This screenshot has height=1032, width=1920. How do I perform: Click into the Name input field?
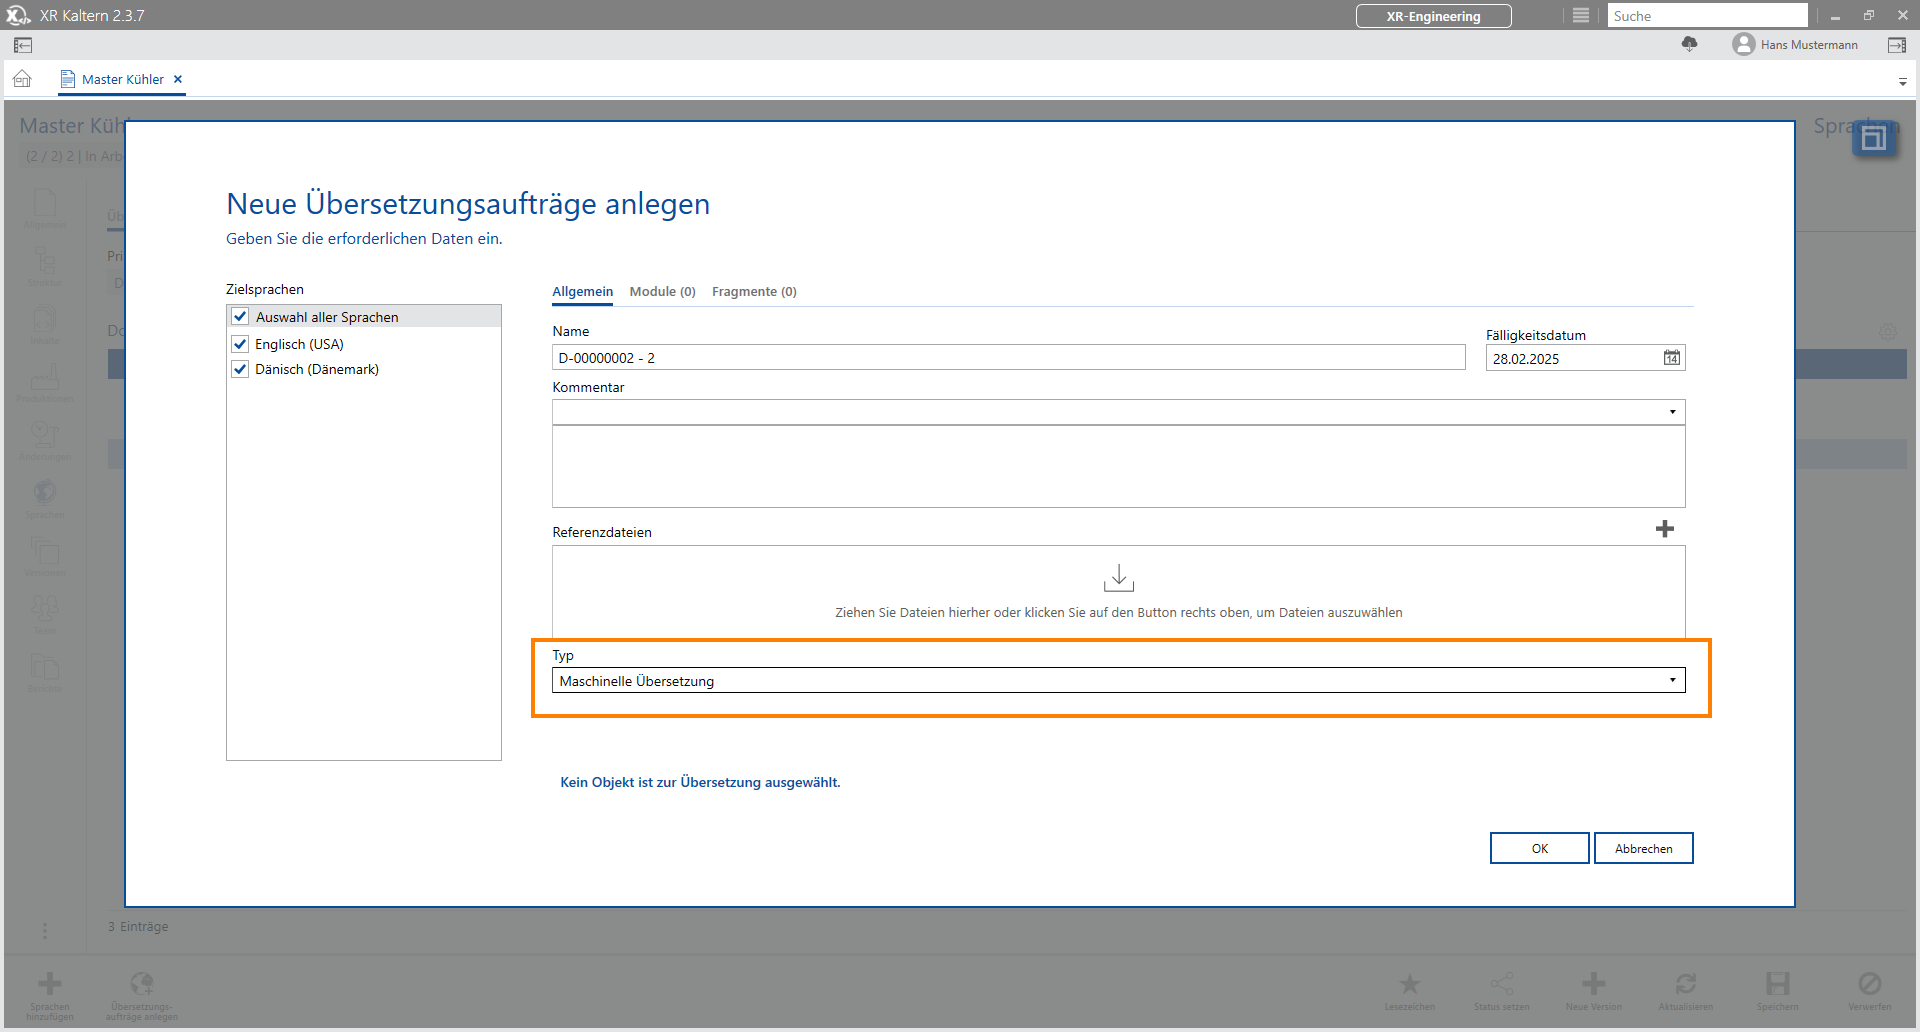1009,358
